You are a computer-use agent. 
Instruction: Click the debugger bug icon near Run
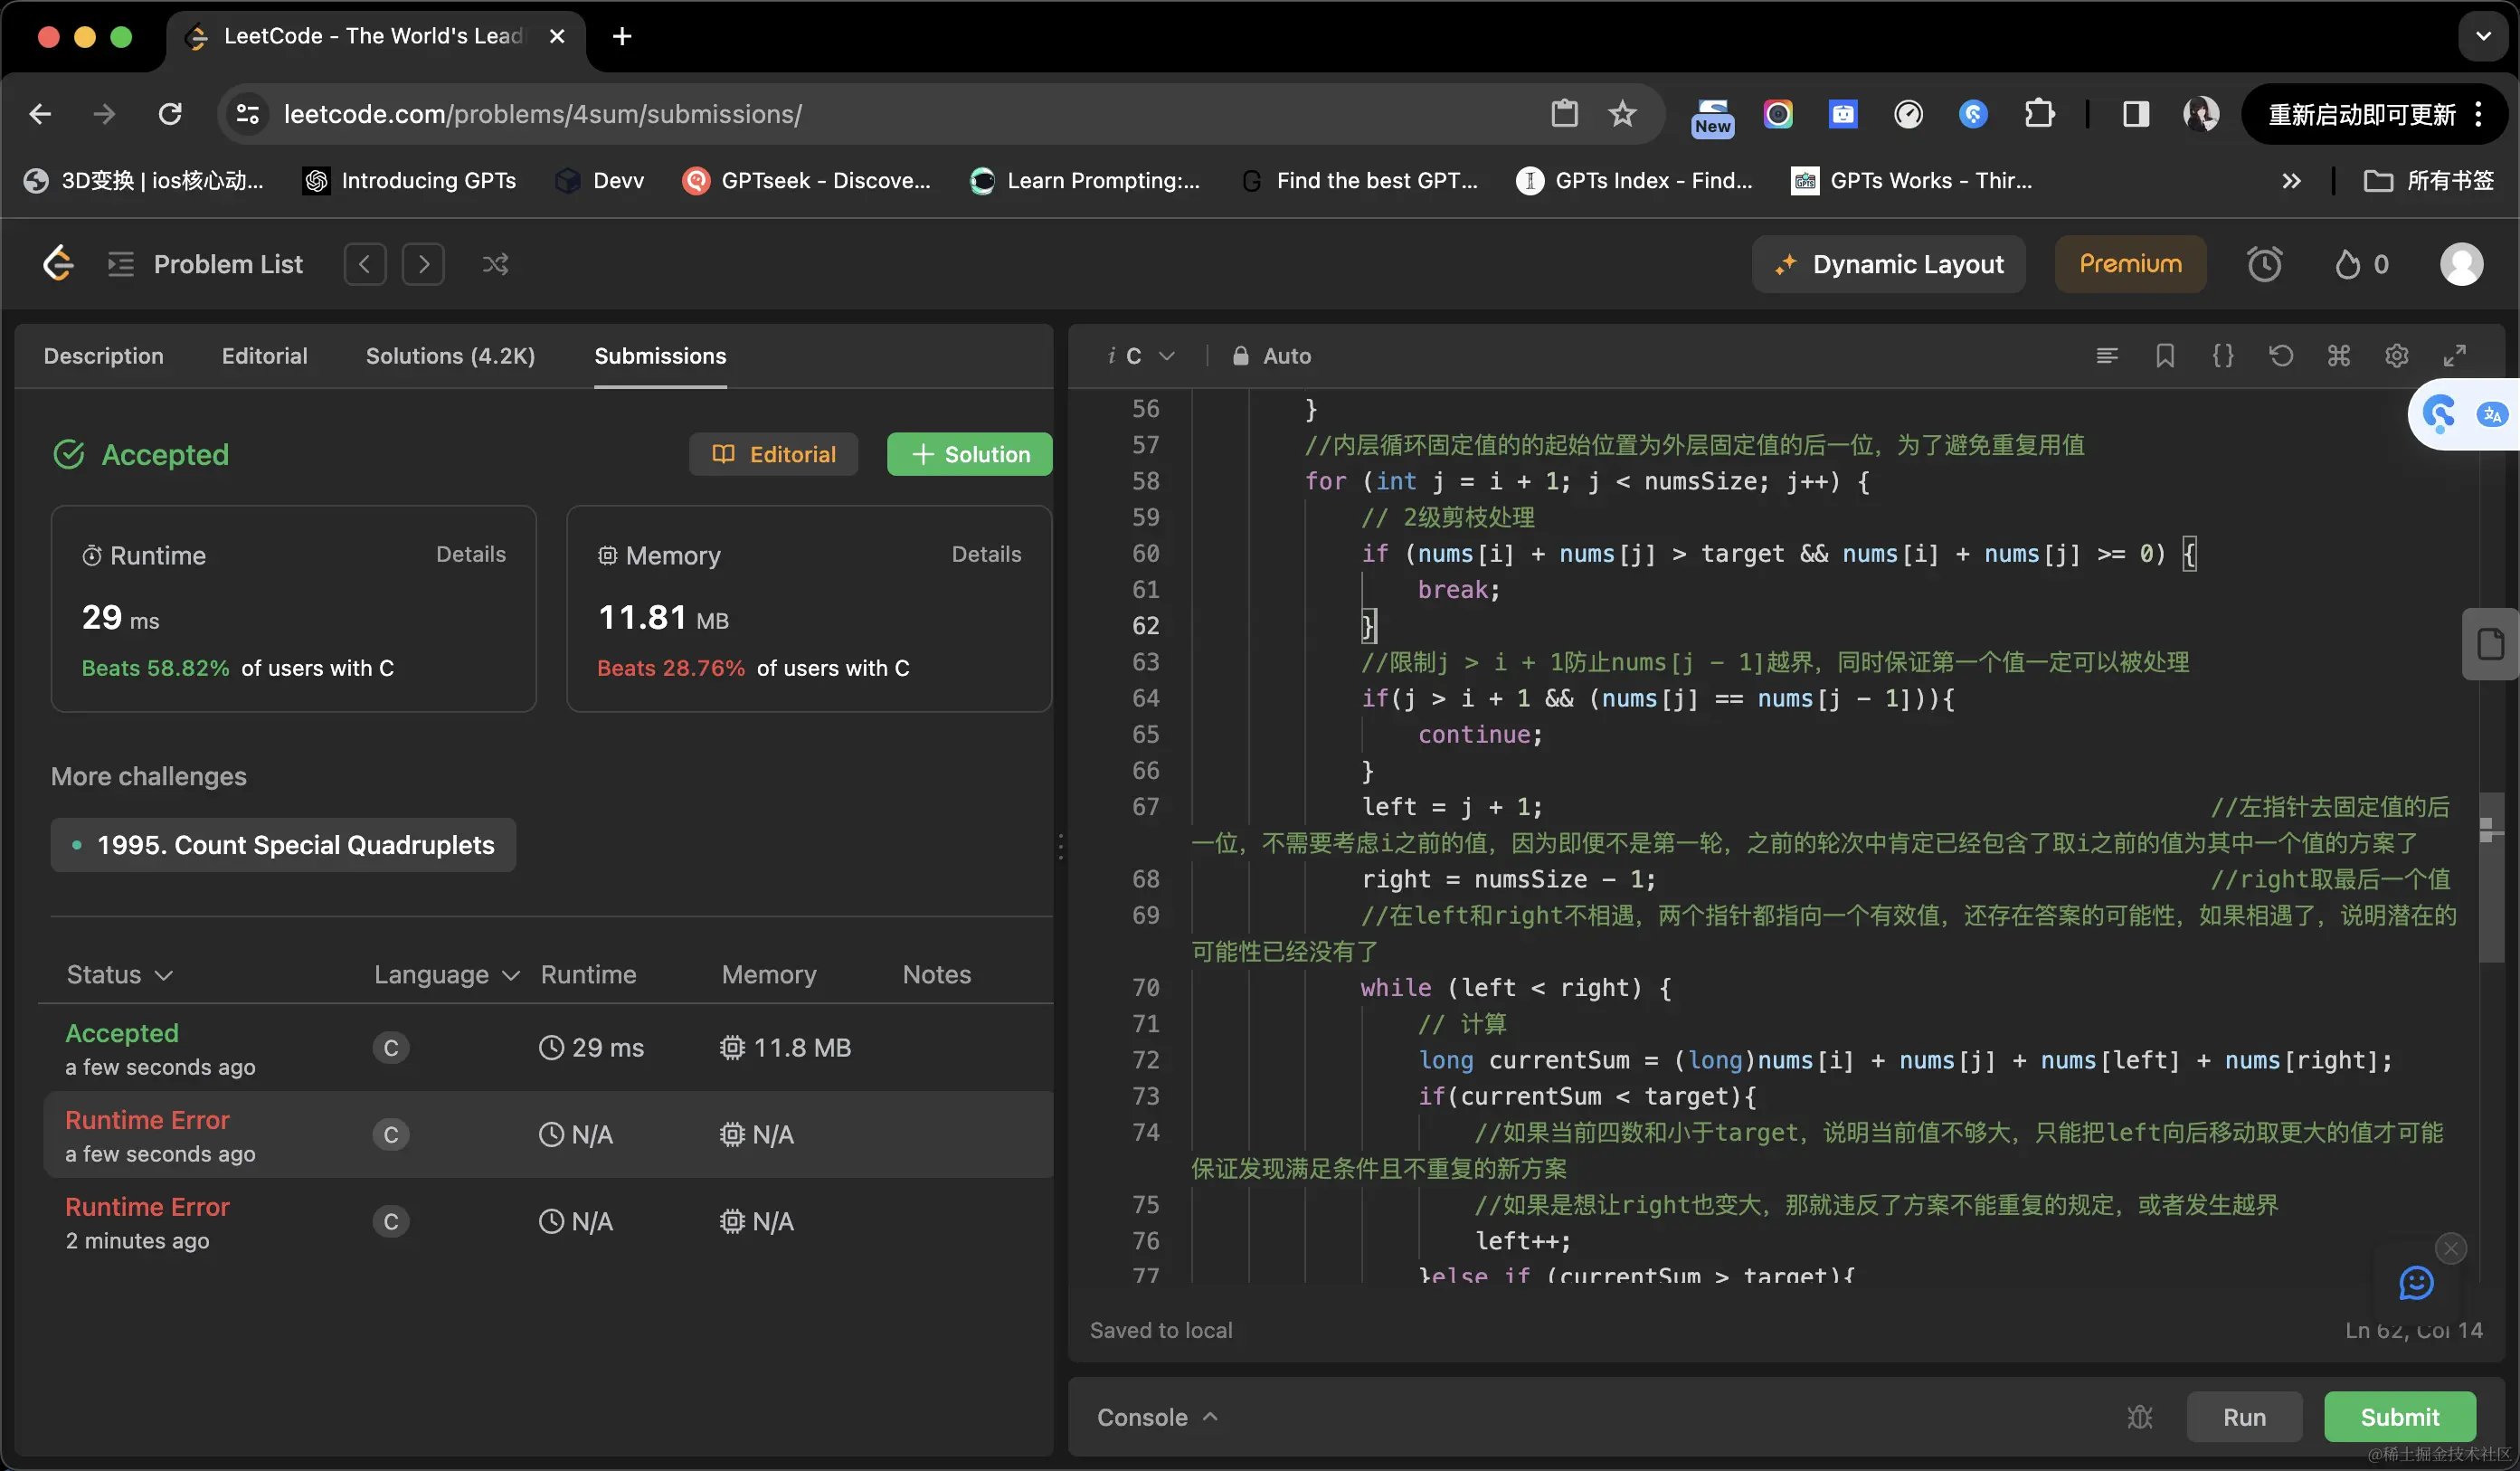point(2139,1416)
